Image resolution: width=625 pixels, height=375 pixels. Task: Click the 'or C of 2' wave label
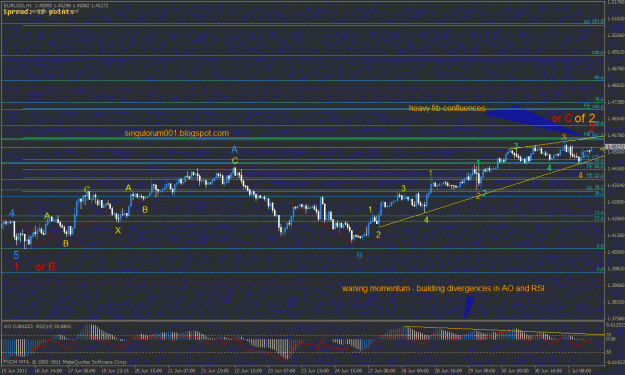(573, 118)
